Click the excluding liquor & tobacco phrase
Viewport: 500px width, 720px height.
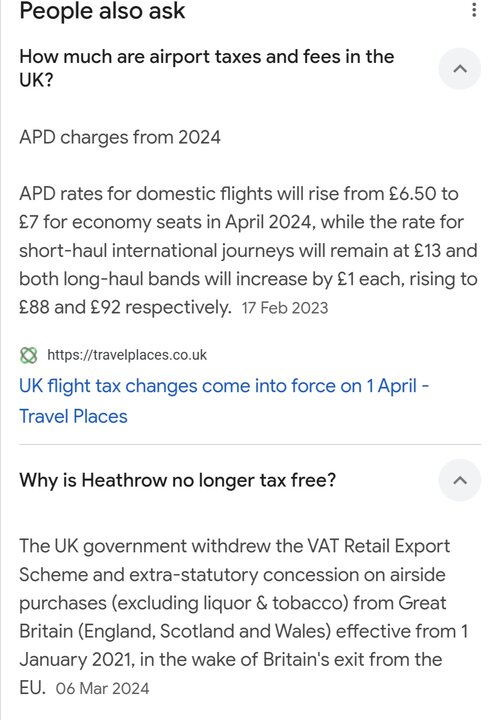point(230,603)
